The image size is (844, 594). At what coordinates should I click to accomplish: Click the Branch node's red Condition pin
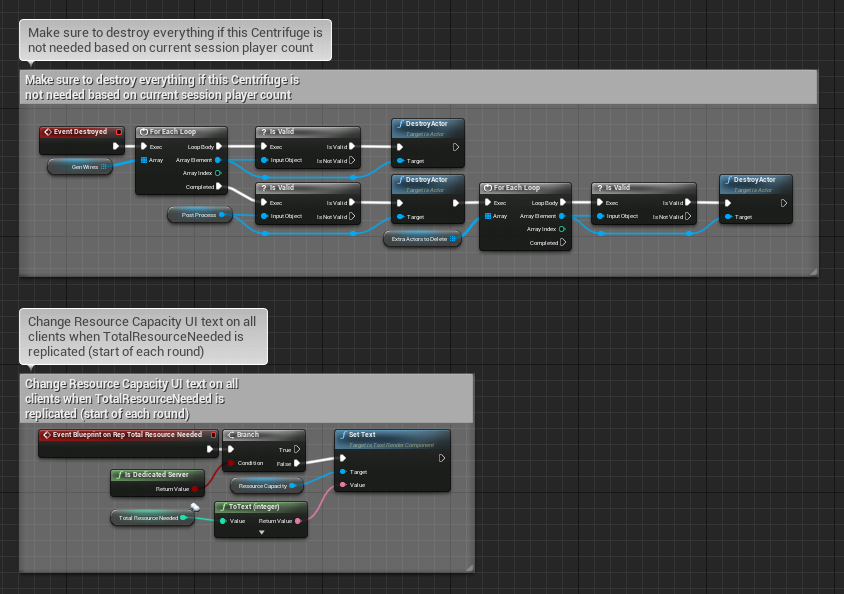click(x=230, y=463)
